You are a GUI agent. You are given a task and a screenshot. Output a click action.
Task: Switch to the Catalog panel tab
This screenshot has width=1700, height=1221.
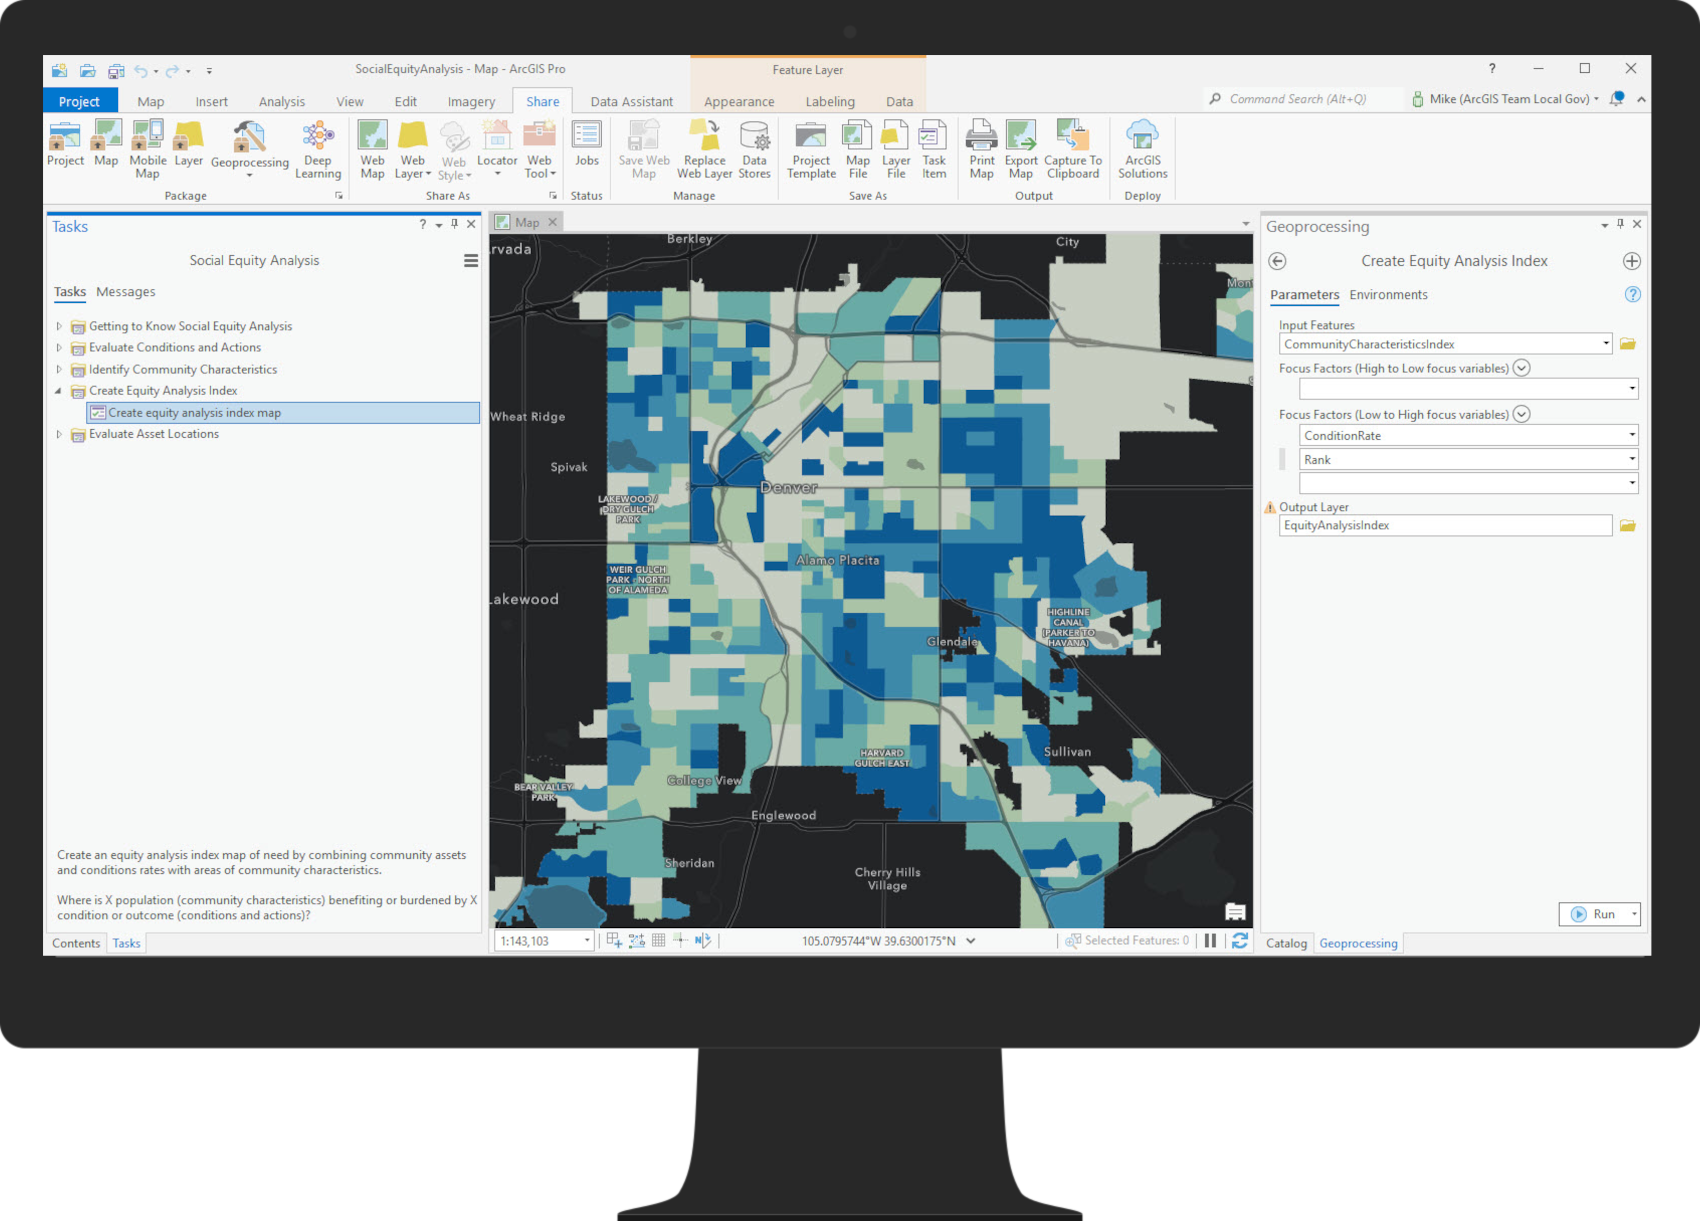click(1286, 943)
